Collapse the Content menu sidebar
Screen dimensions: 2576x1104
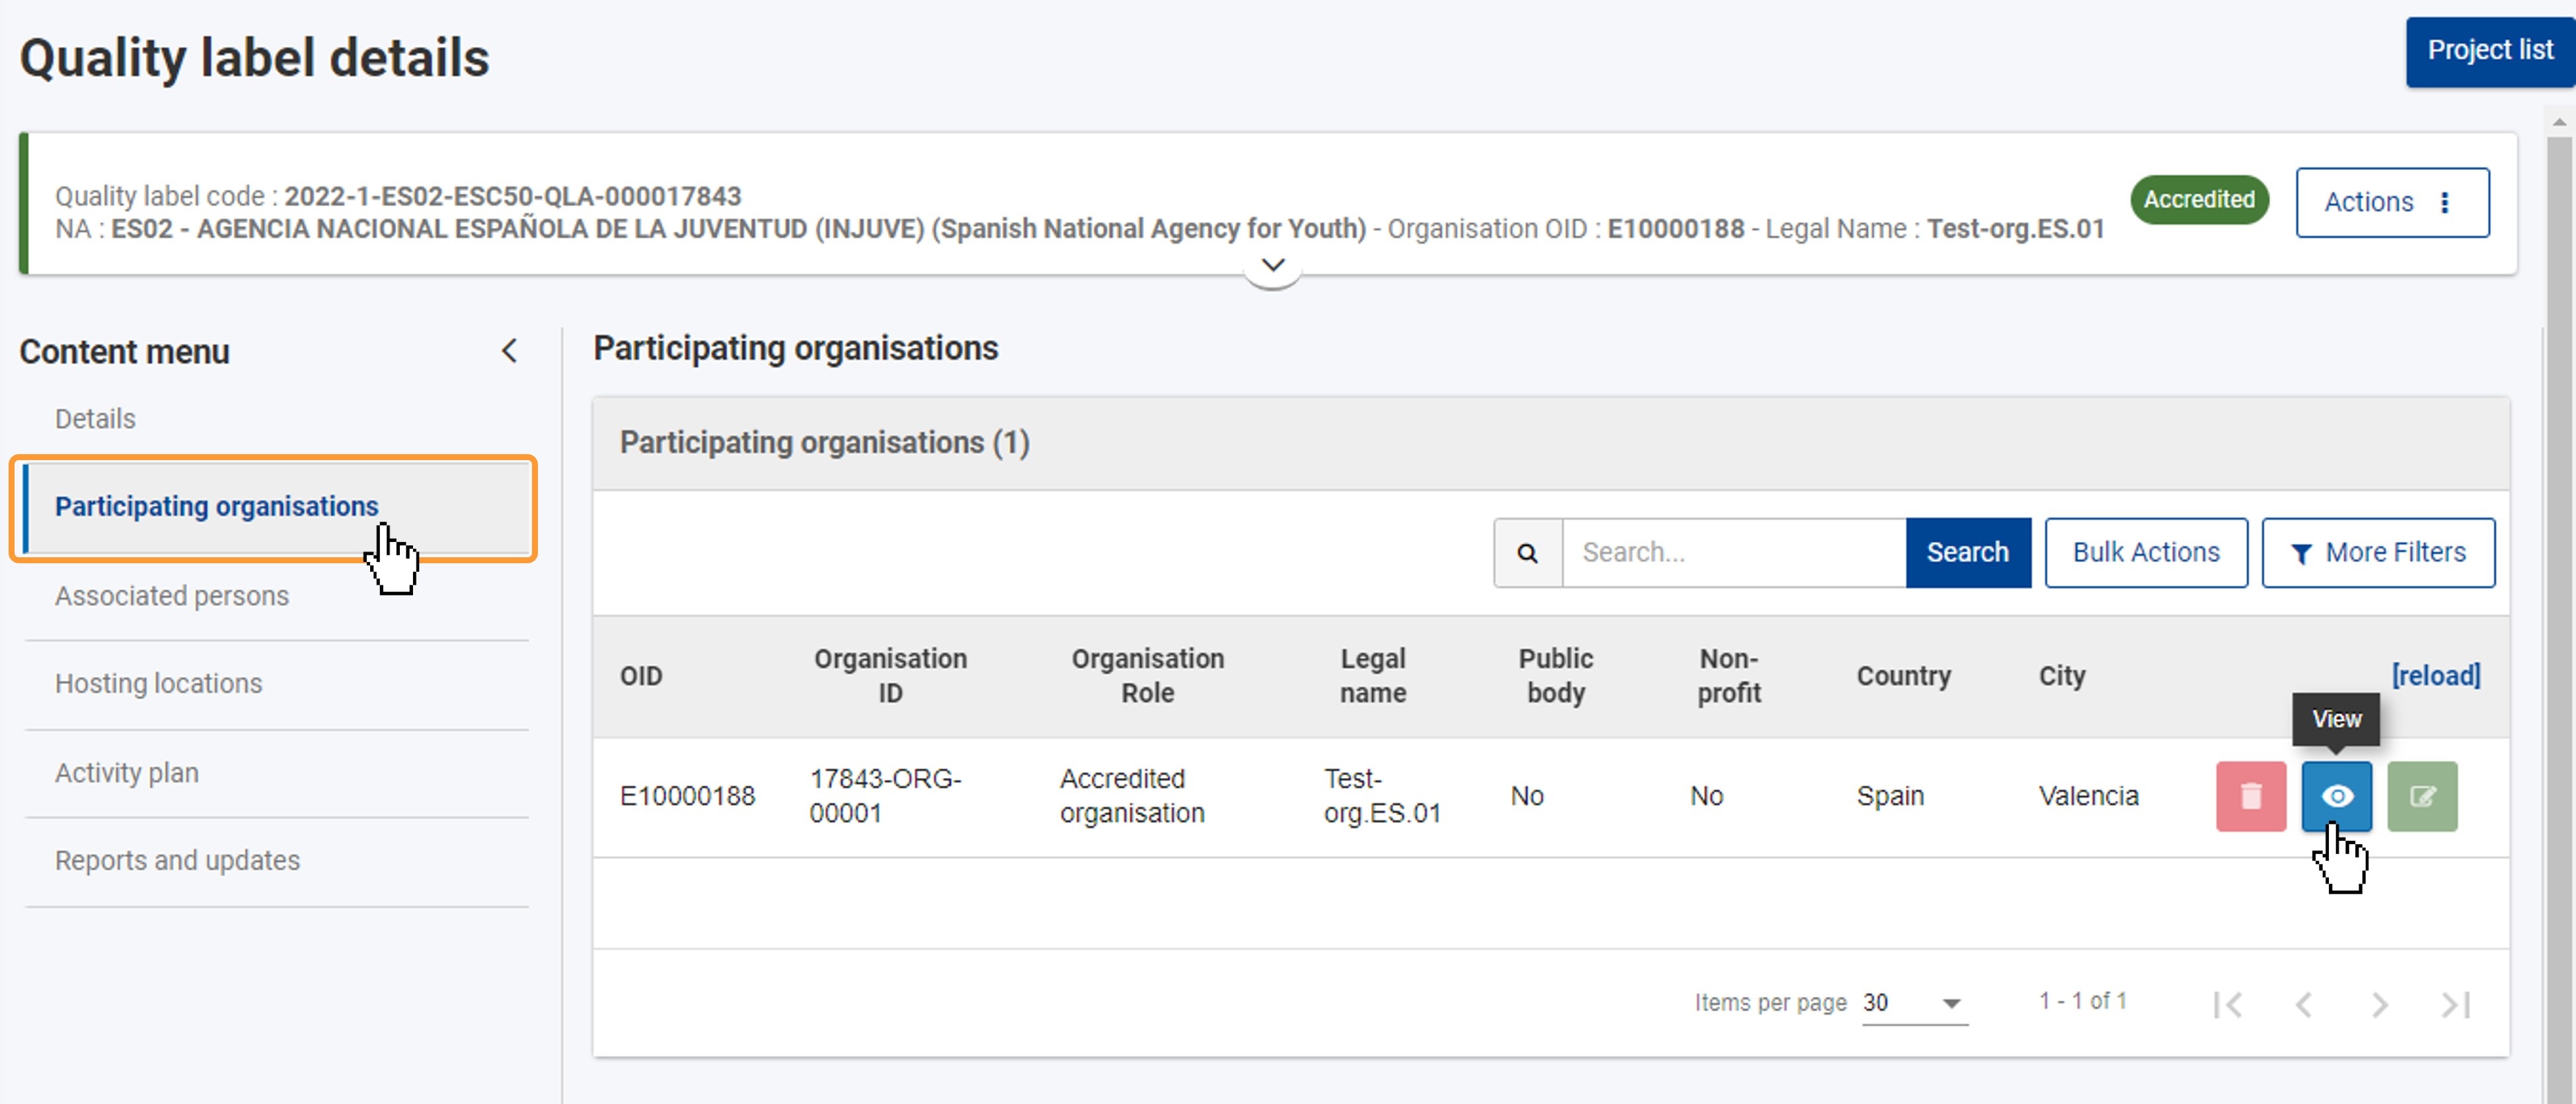click(509, 351)
